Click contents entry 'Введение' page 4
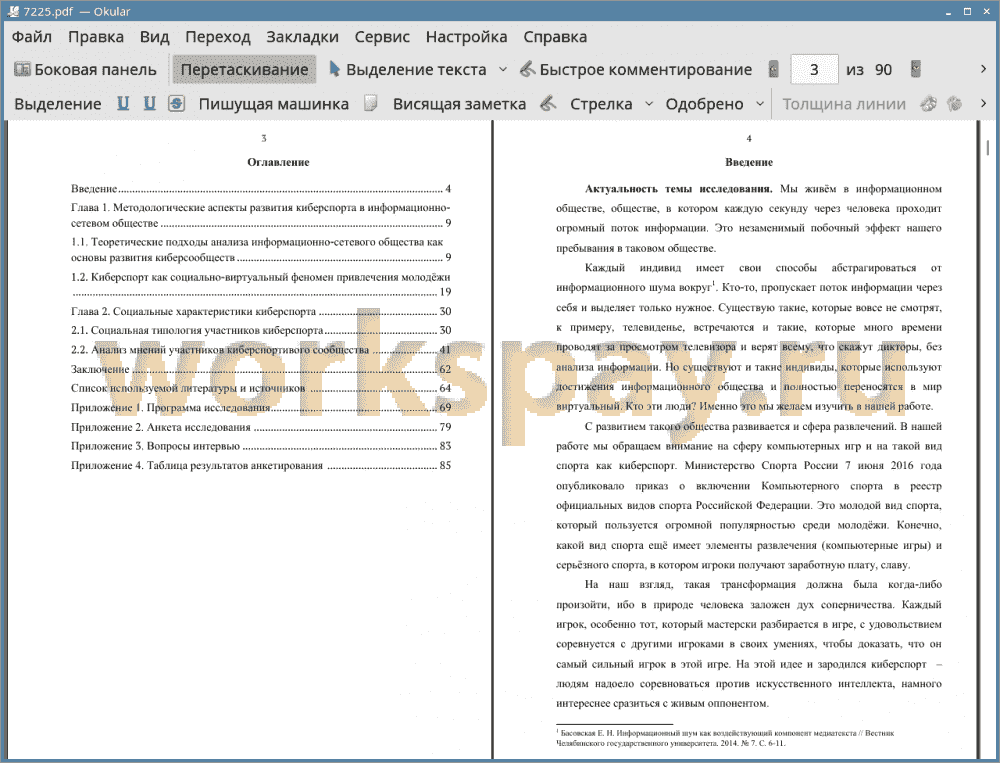The image size is (1000, 763). [261, 189]
